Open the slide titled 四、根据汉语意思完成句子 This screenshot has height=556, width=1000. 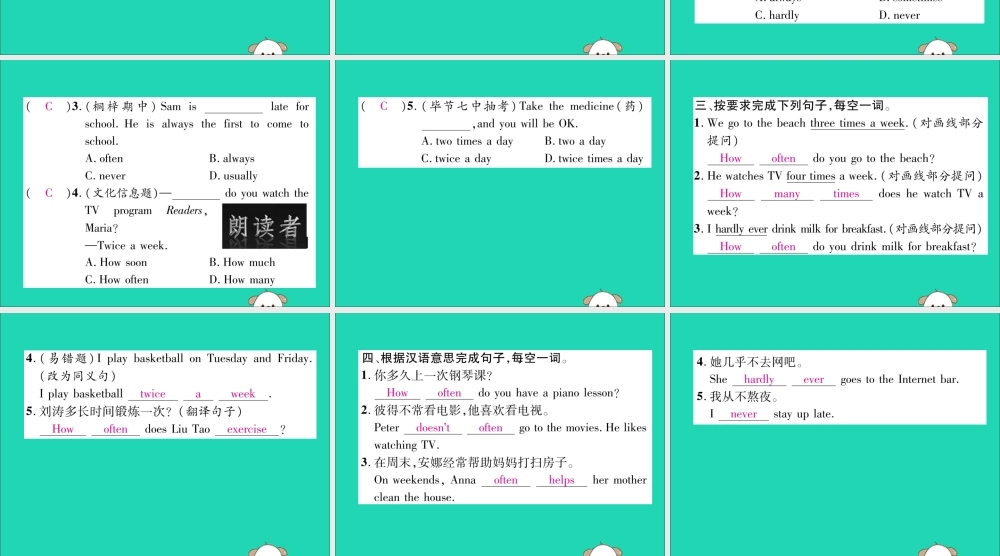click(x=500, y=434)
